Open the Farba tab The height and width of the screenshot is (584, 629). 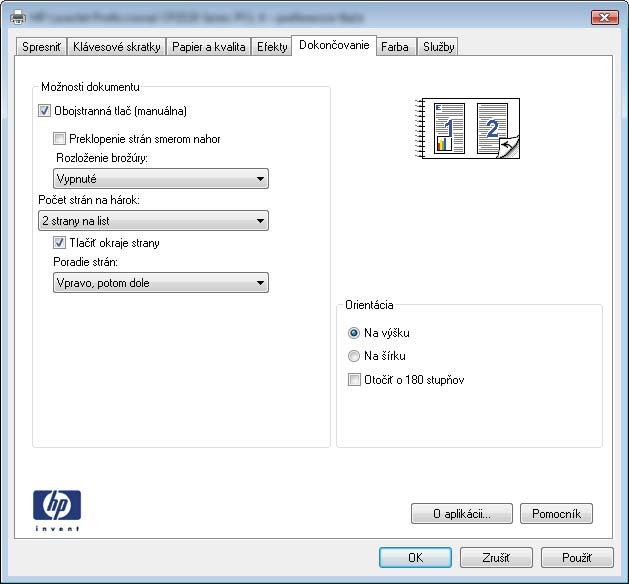coord(395,47)
